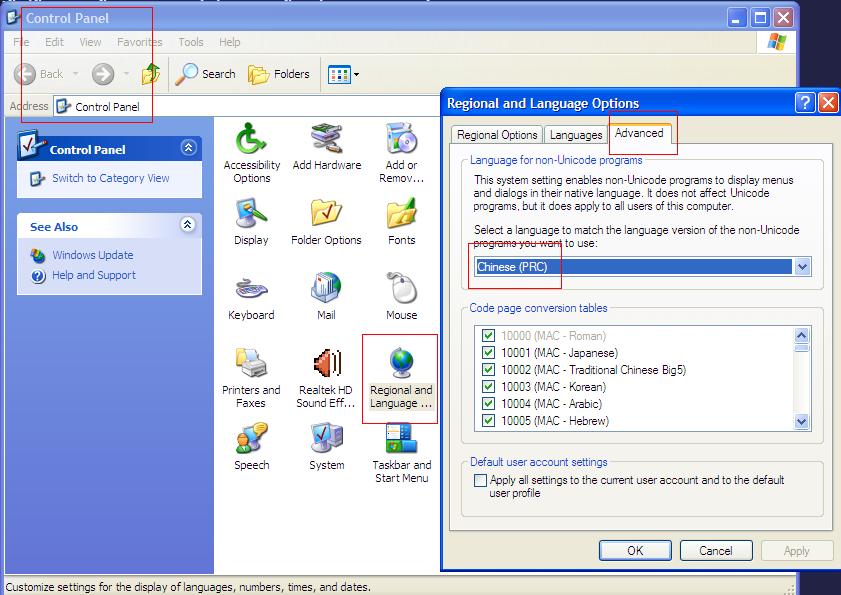This screenshot has height=595, width=841.
Task: Collapse the Control Panel sidebar section
Action: click(x=188, y=147)
